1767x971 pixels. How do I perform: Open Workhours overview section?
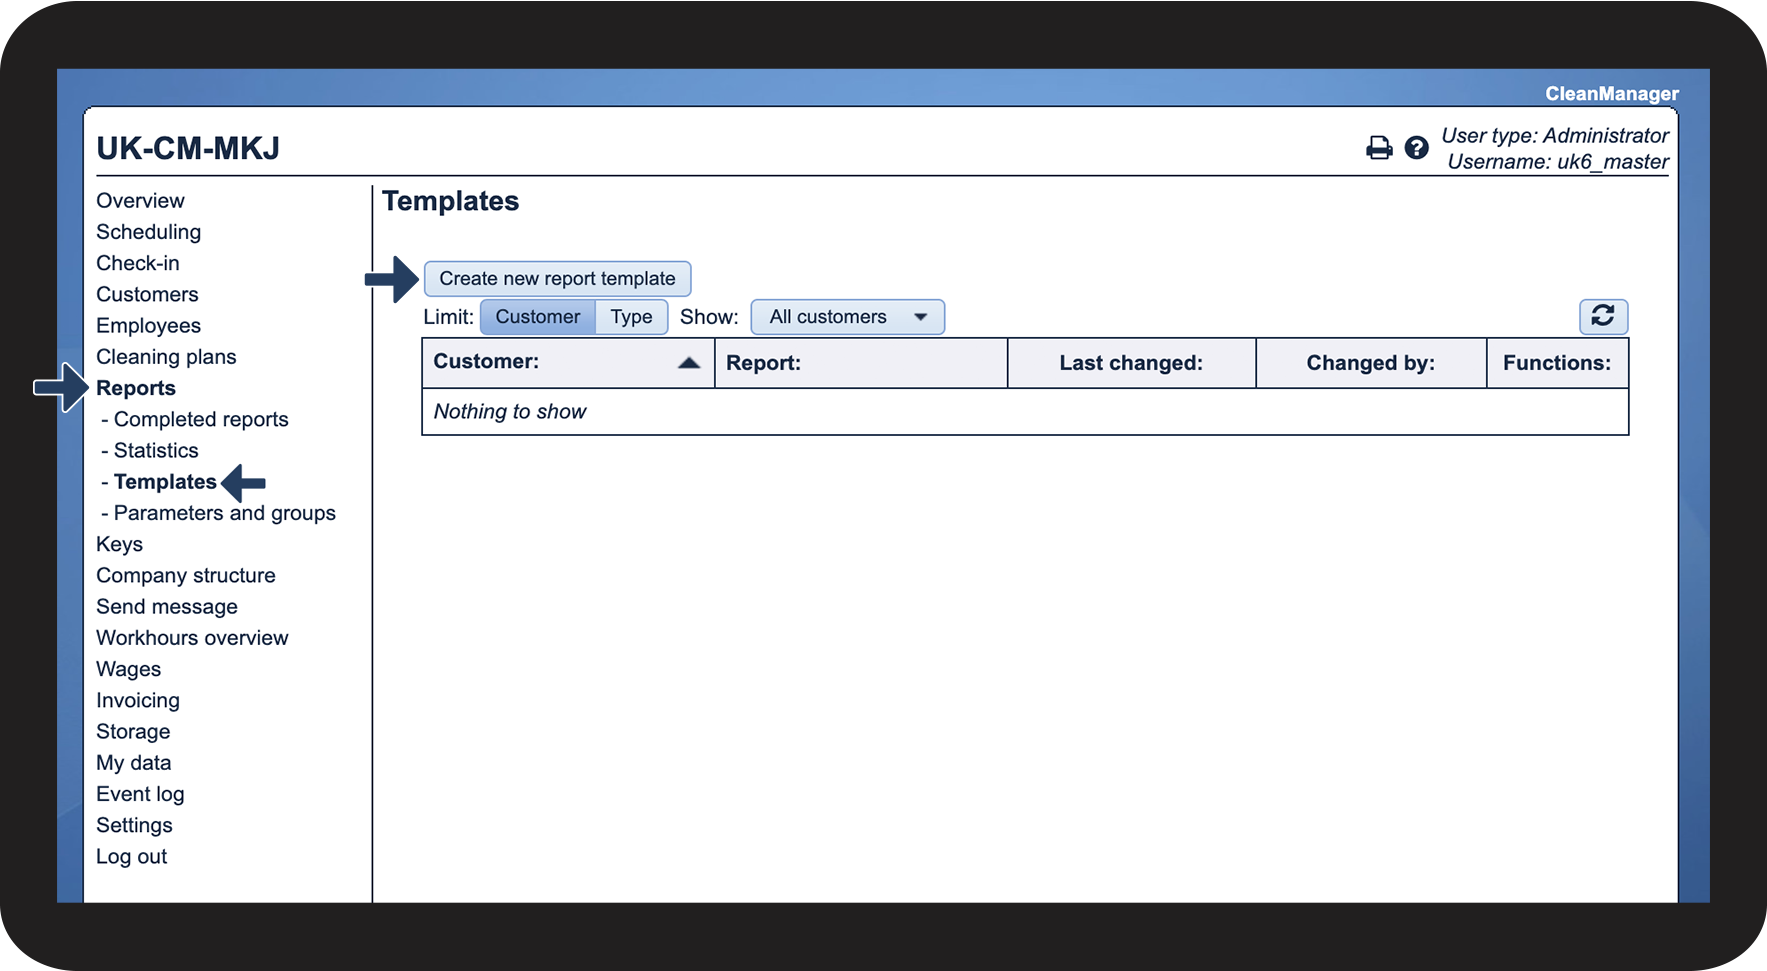coord(192,638)
